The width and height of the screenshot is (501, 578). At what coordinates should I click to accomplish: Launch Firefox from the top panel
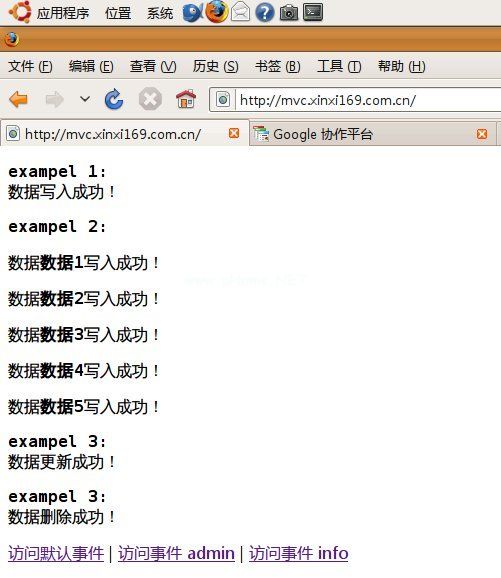pyautogui.click(x=216, y=12)
